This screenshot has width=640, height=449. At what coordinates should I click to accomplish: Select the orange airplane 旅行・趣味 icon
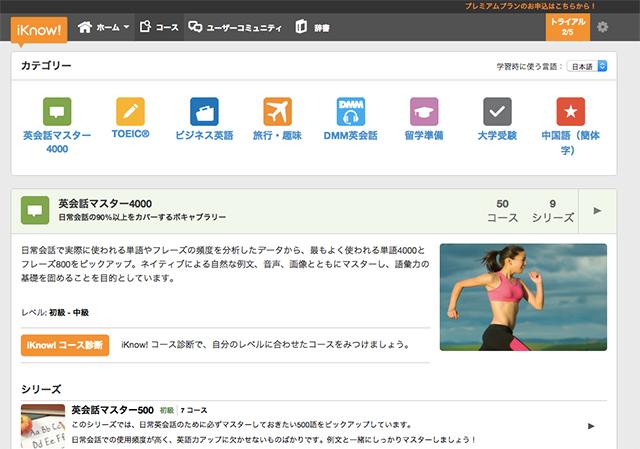tap(278, 111)
